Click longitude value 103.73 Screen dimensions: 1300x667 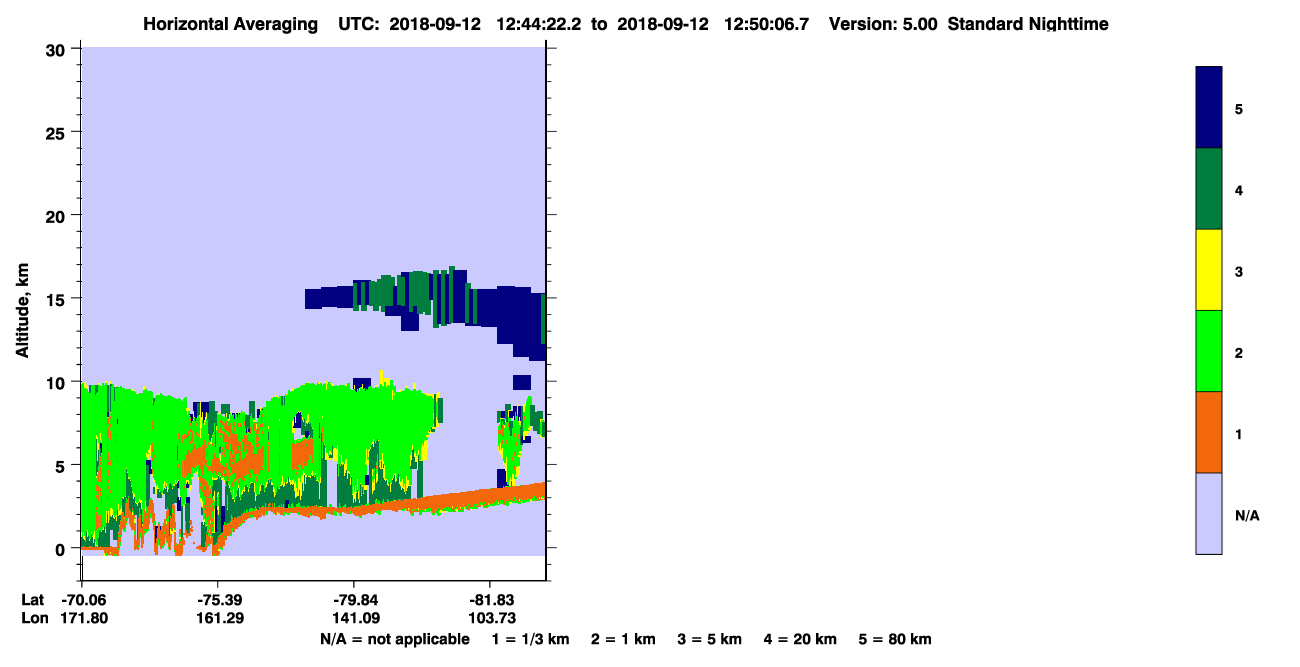[x=491, y=619]
